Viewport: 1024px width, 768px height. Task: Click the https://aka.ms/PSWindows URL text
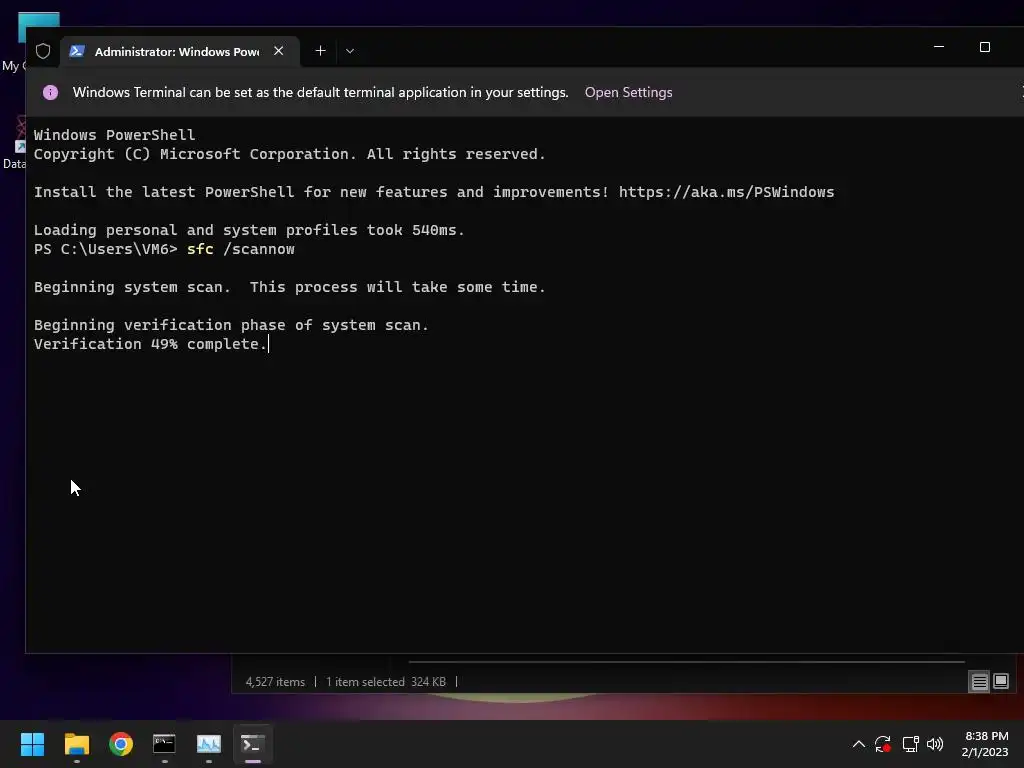(x=726, y=192)
